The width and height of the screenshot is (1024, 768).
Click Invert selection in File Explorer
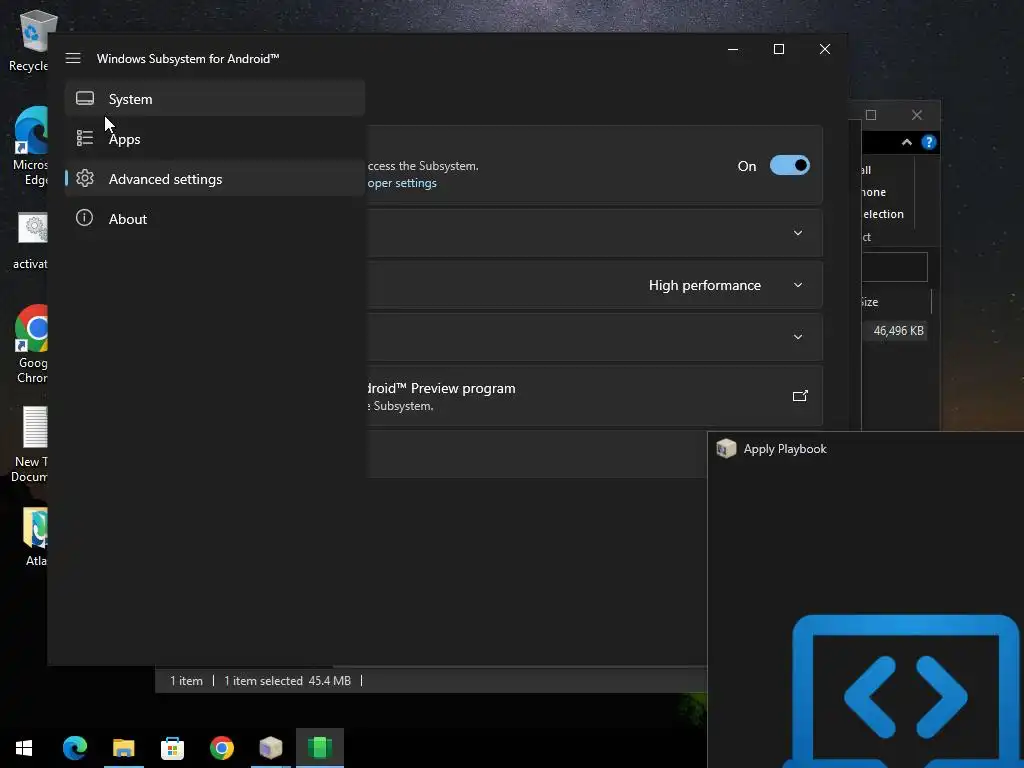tap(883, 214)
